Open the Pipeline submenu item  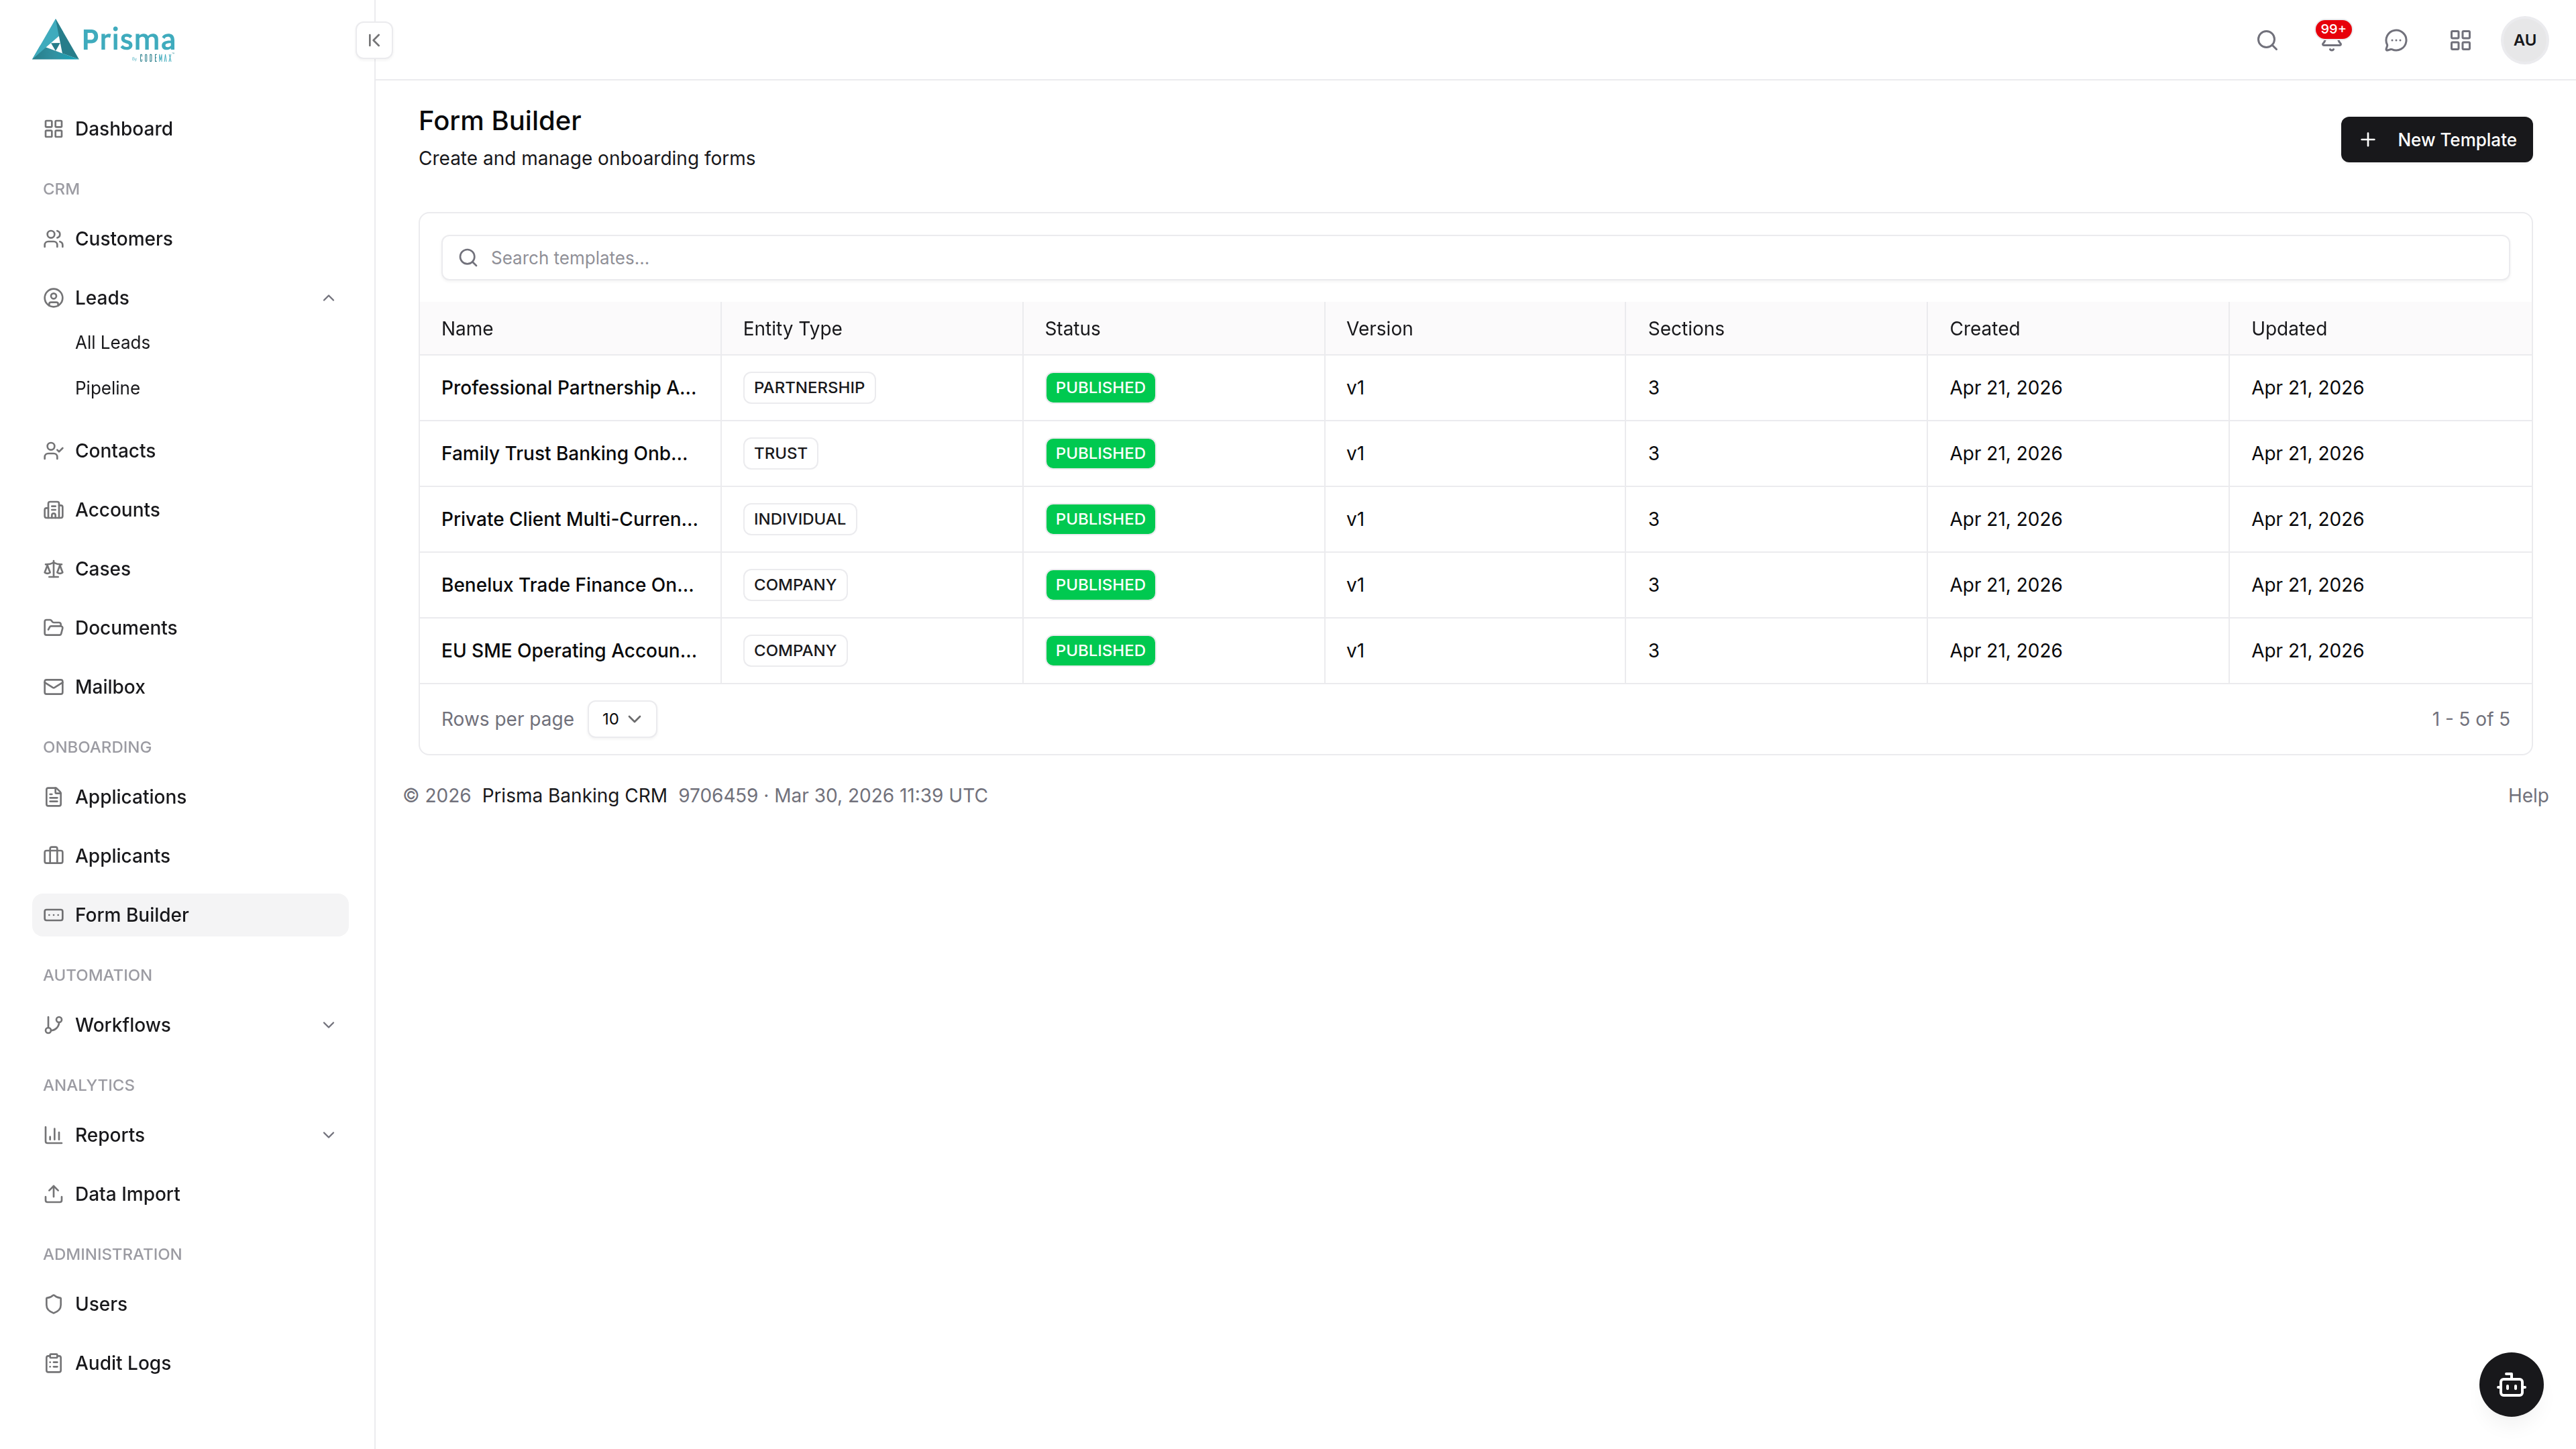107,388
